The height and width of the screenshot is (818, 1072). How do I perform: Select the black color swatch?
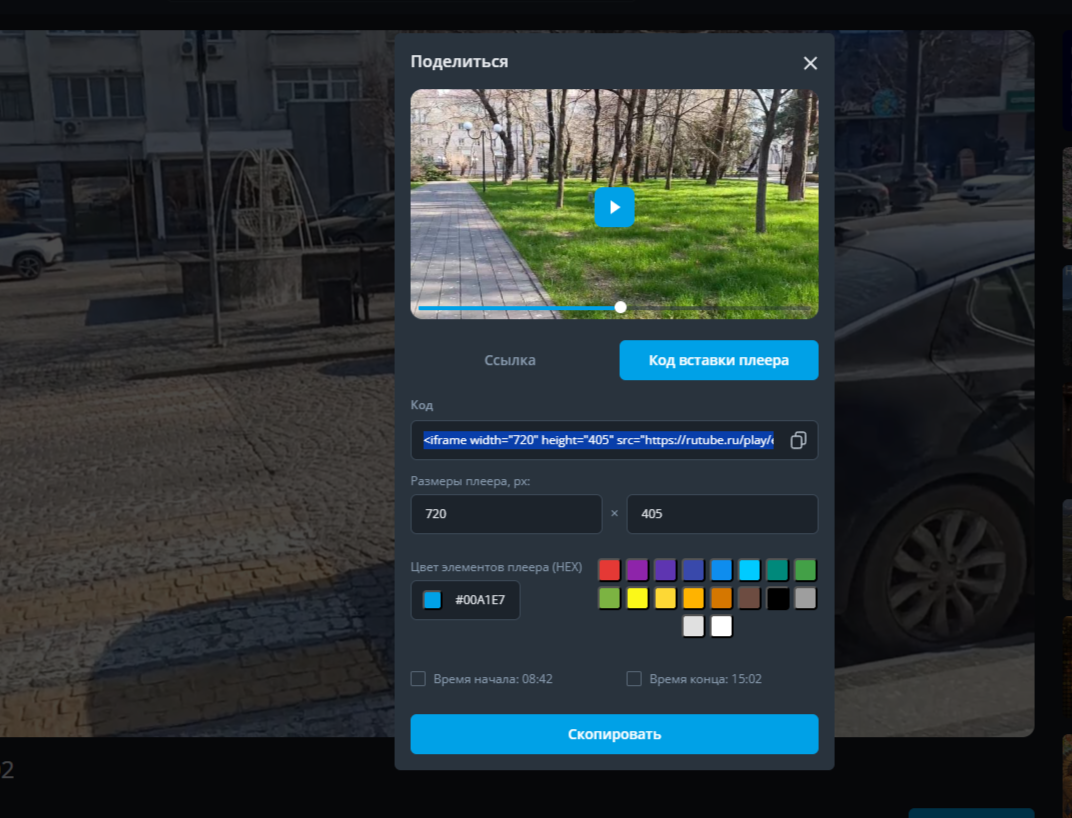[777, 598]
